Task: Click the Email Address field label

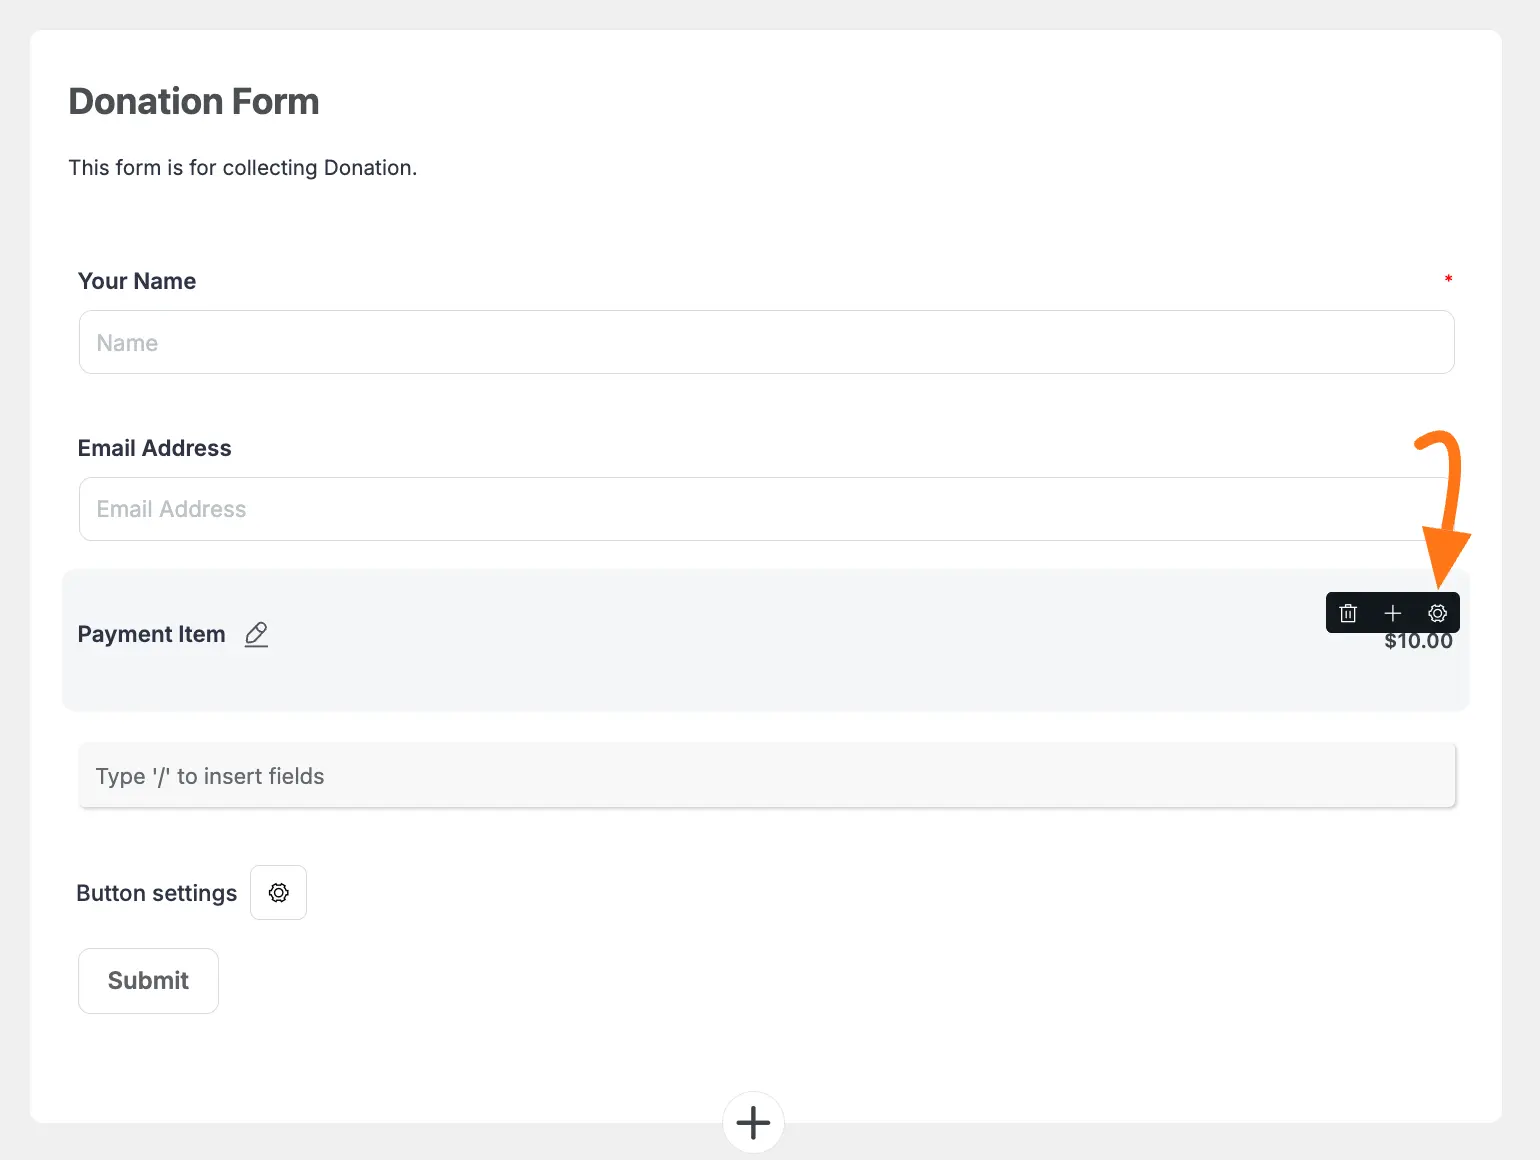Action: pyautogui.click(x=155, y=448)
